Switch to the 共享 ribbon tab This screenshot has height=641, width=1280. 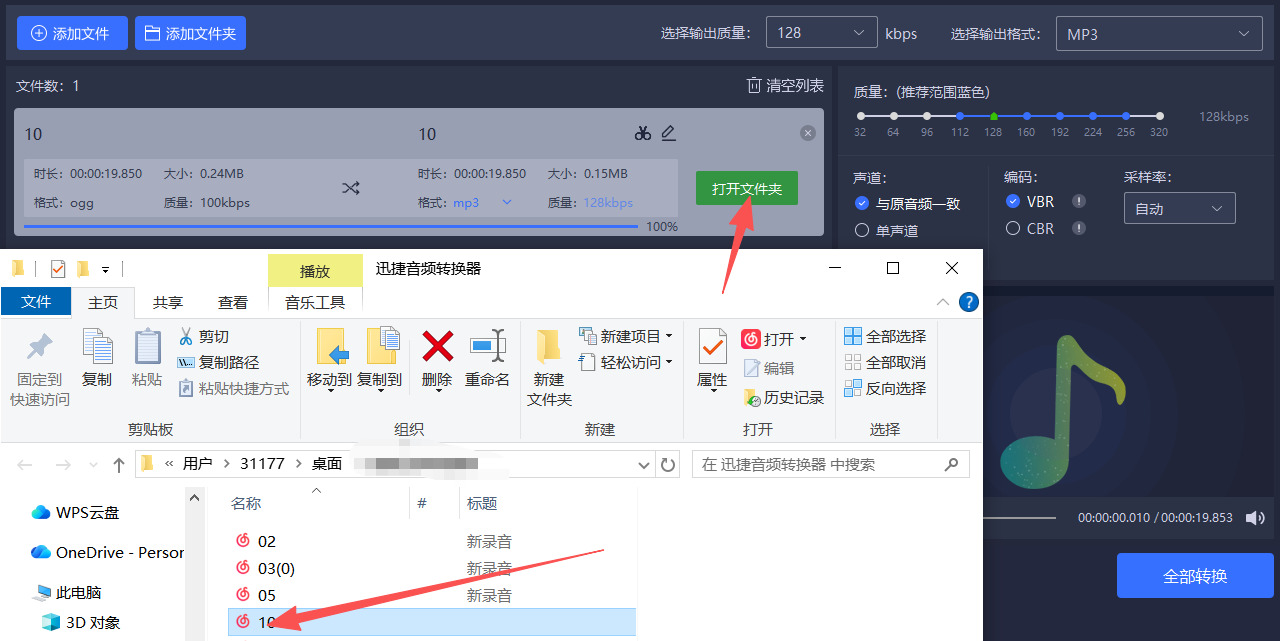167,302
